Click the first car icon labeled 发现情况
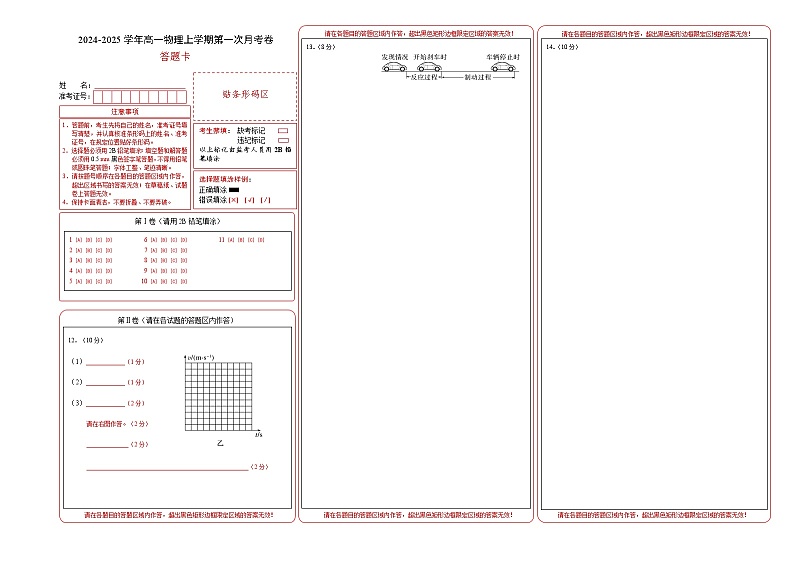The image size is (794, 562). (x=395, y=68)
